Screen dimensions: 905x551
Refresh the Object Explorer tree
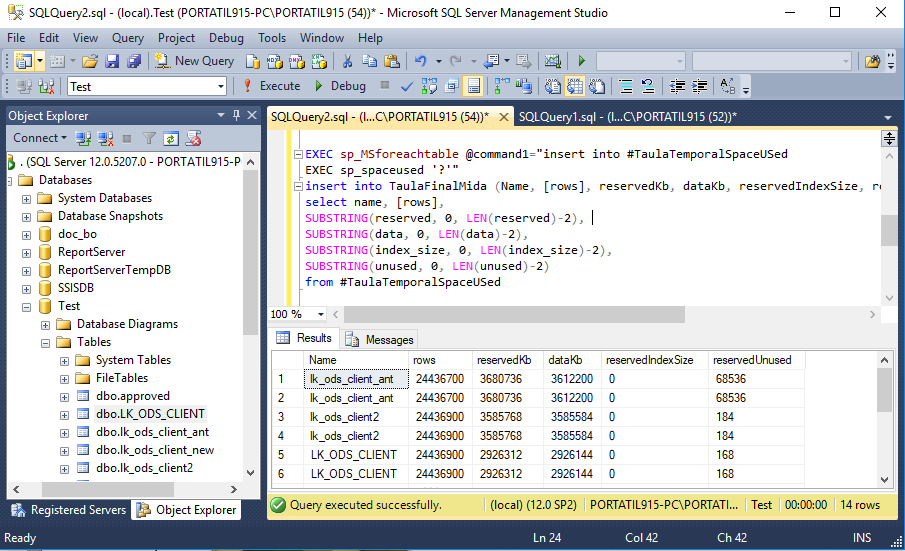point(171,138)
